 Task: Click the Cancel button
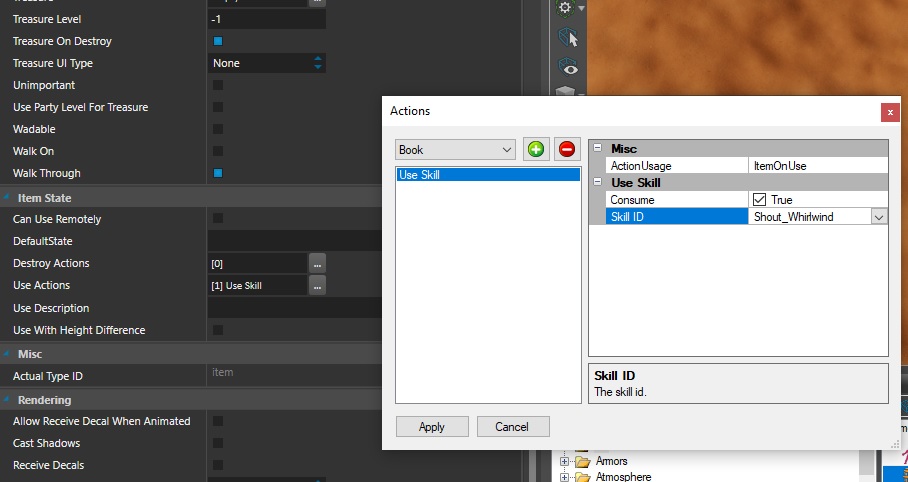[512, 427]
